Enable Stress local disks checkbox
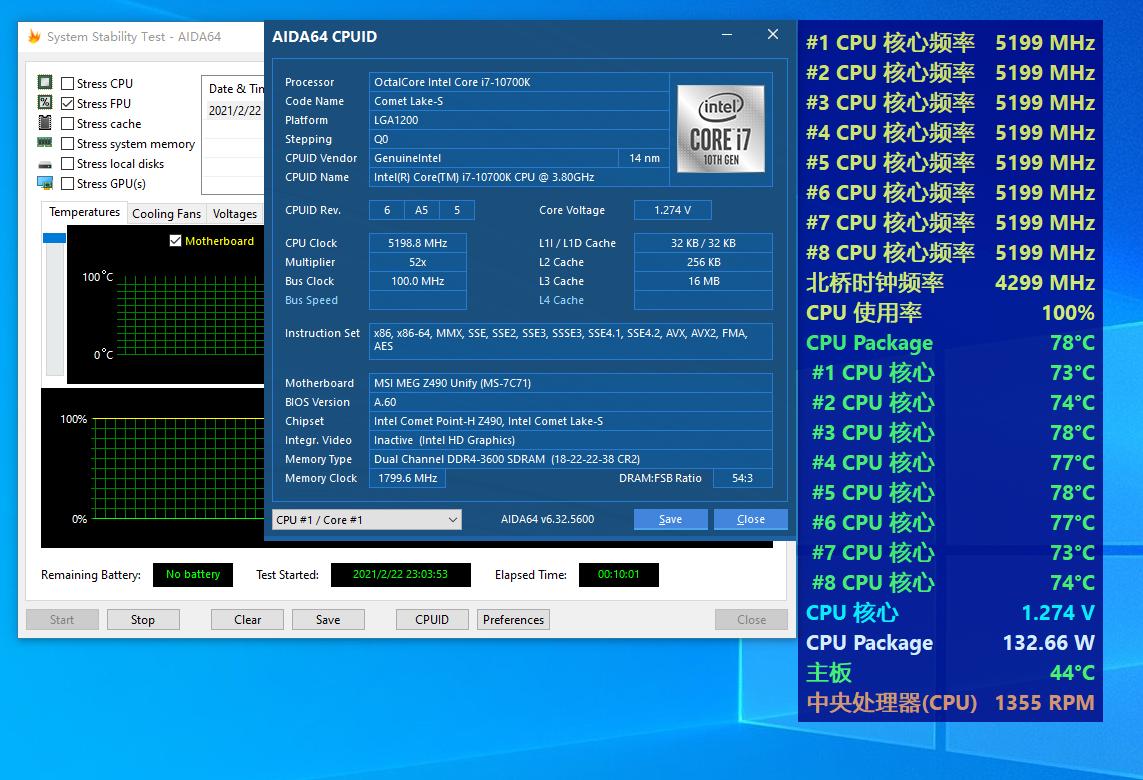The height and width of the screenshot is (780, 1143). [x=68, y=163]
